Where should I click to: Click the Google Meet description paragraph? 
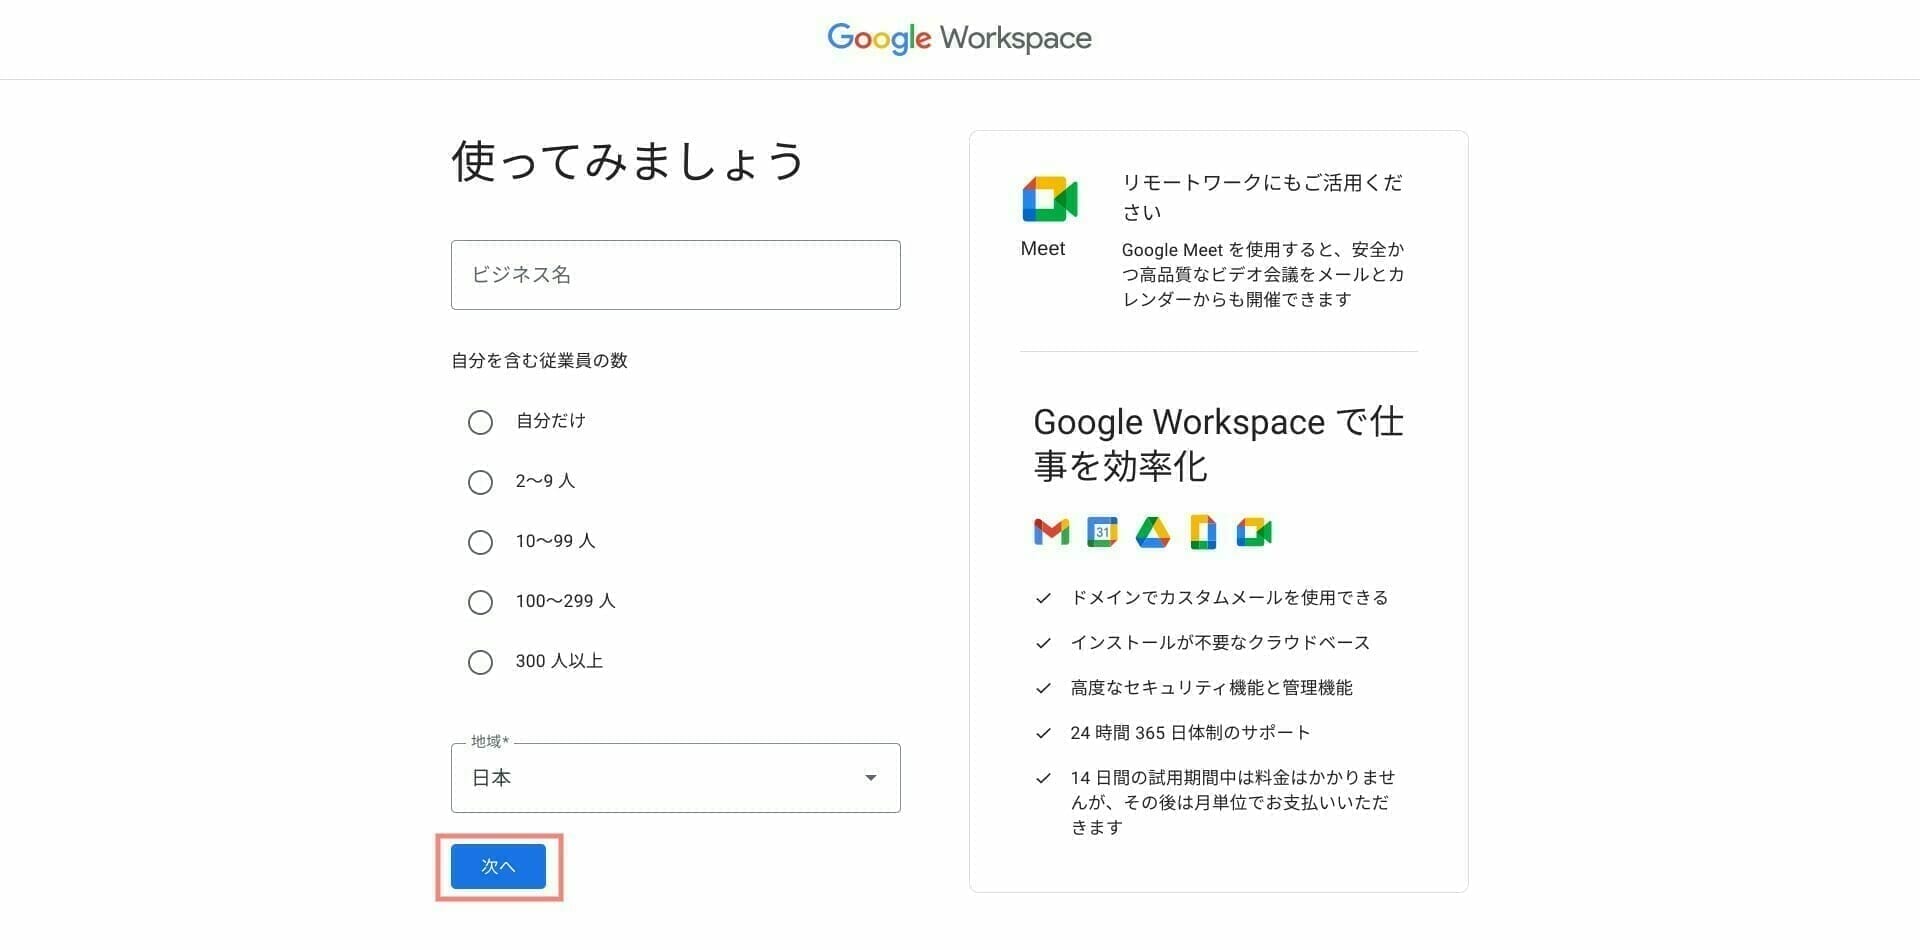pyautogui.click(x=1262, y=274)
